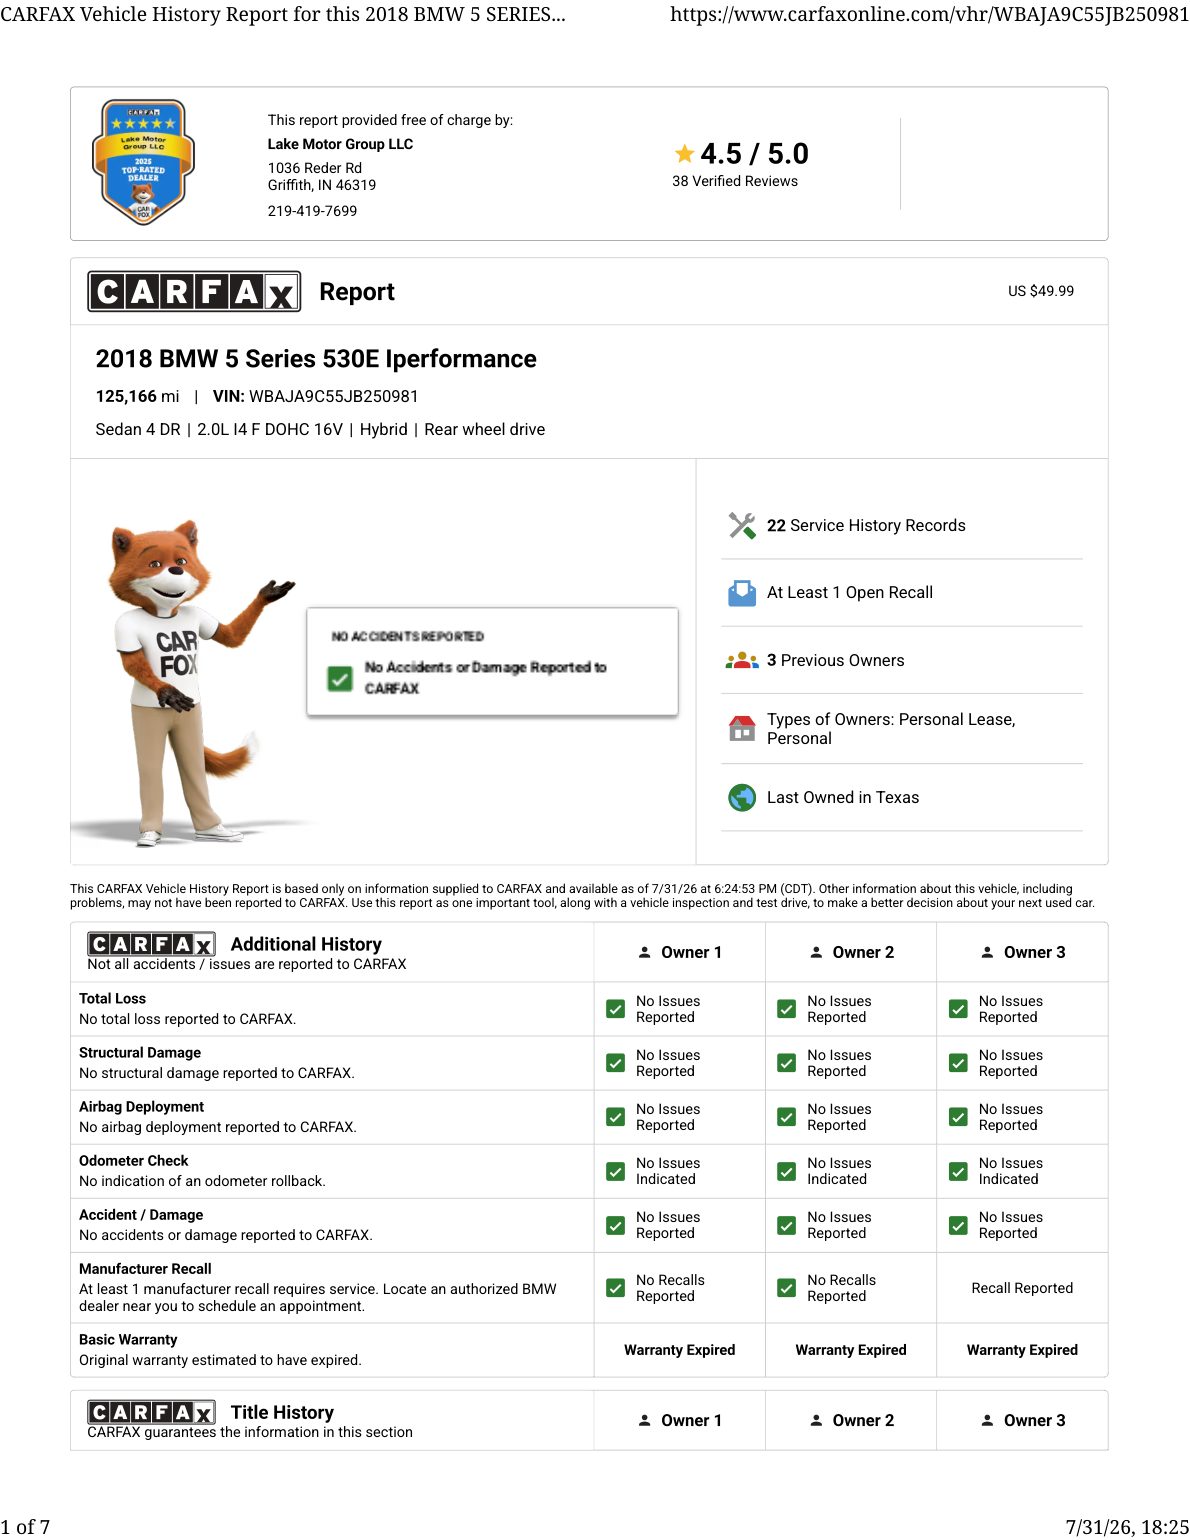Click the Additional History section title
The width and height of the screenshot is (1190, 1540).
pyautogui.click(x=306, y=944)
